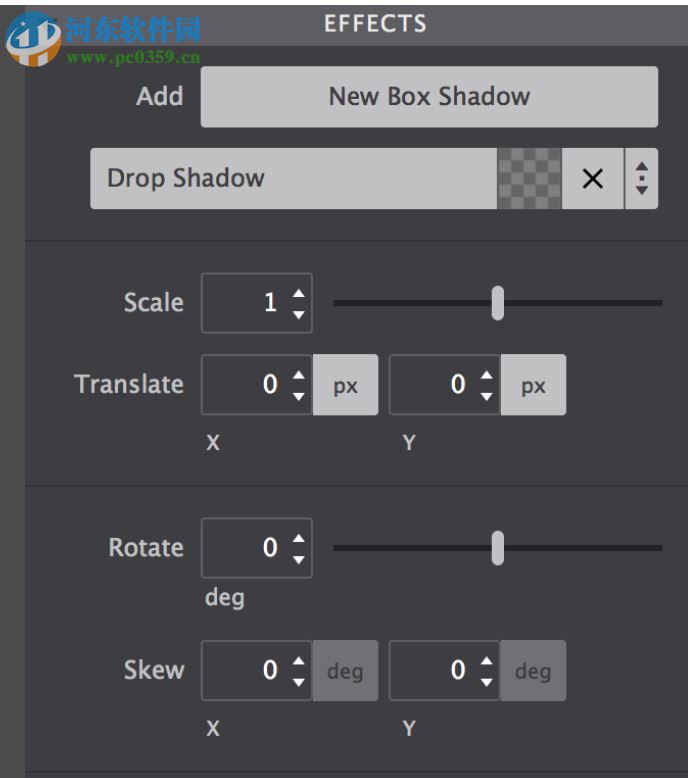Click the Scale slider handle
The height and width of the screenshot is (778, 688).
pos(498,302)
